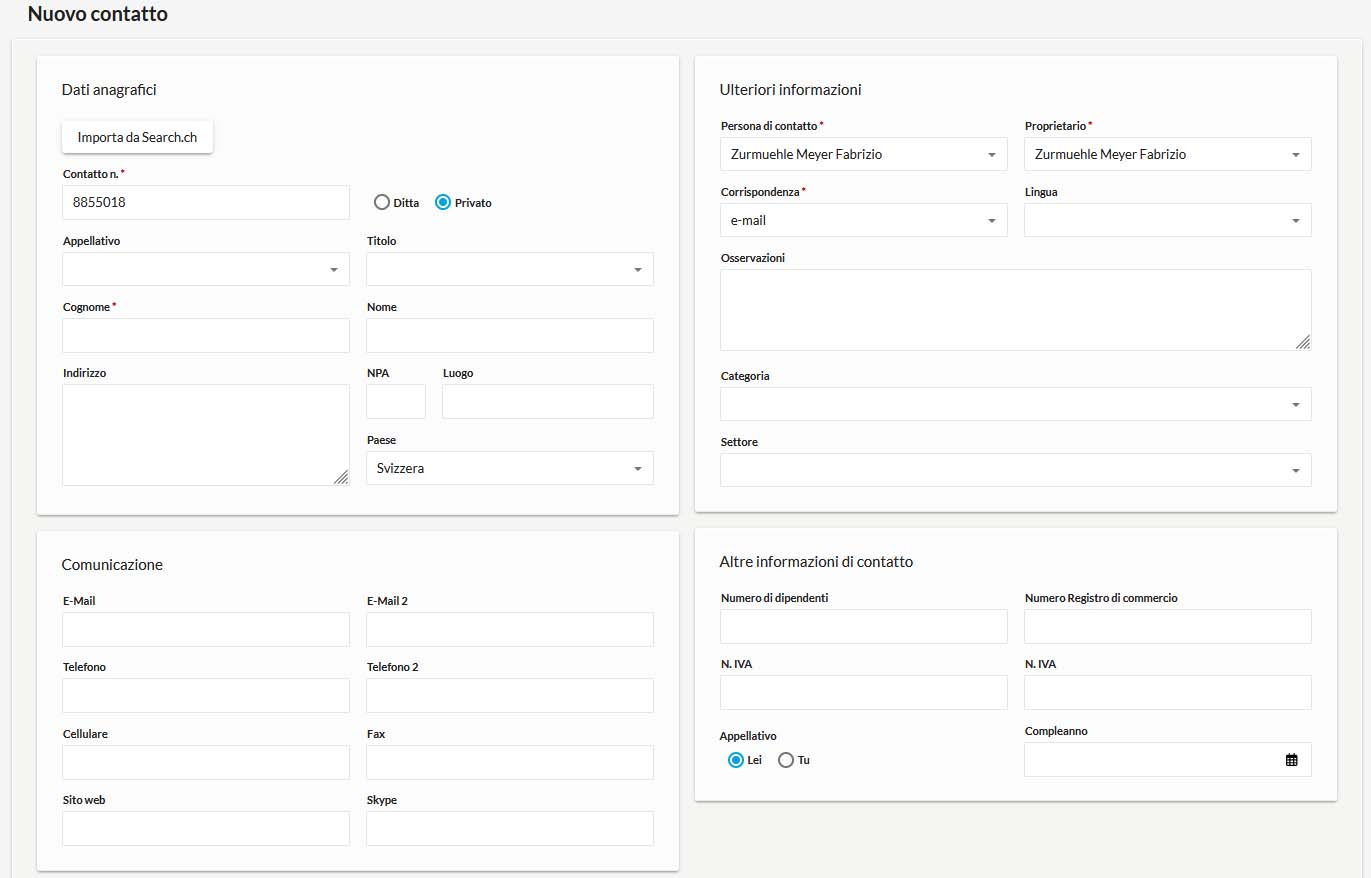Expand the Titolo dropdown
The height and width of the screenshot is (878, 1371).
[x=510, y=269]
